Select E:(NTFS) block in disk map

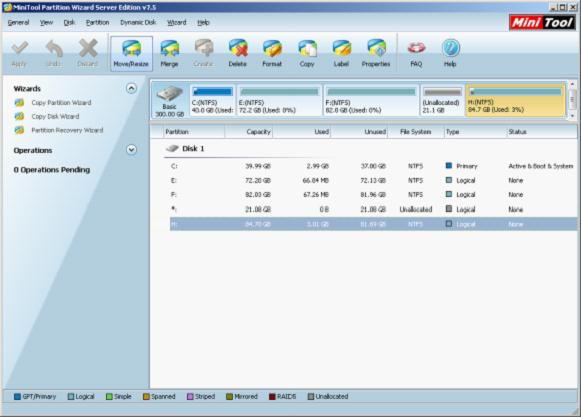279,100
